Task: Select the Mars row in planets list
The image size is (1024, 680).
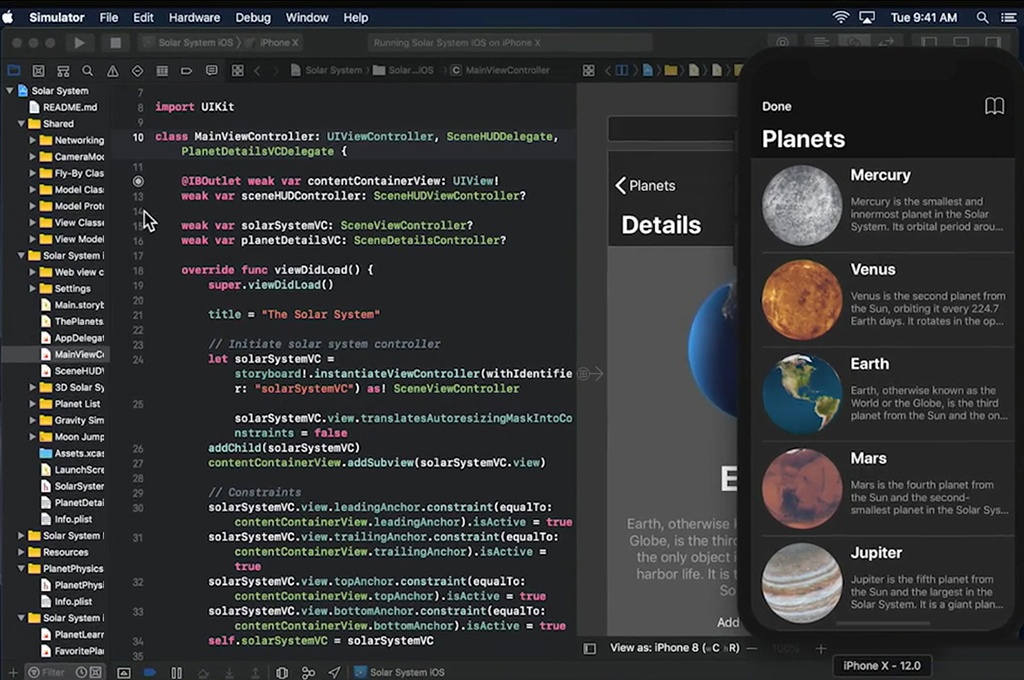Action: point(883,487)
